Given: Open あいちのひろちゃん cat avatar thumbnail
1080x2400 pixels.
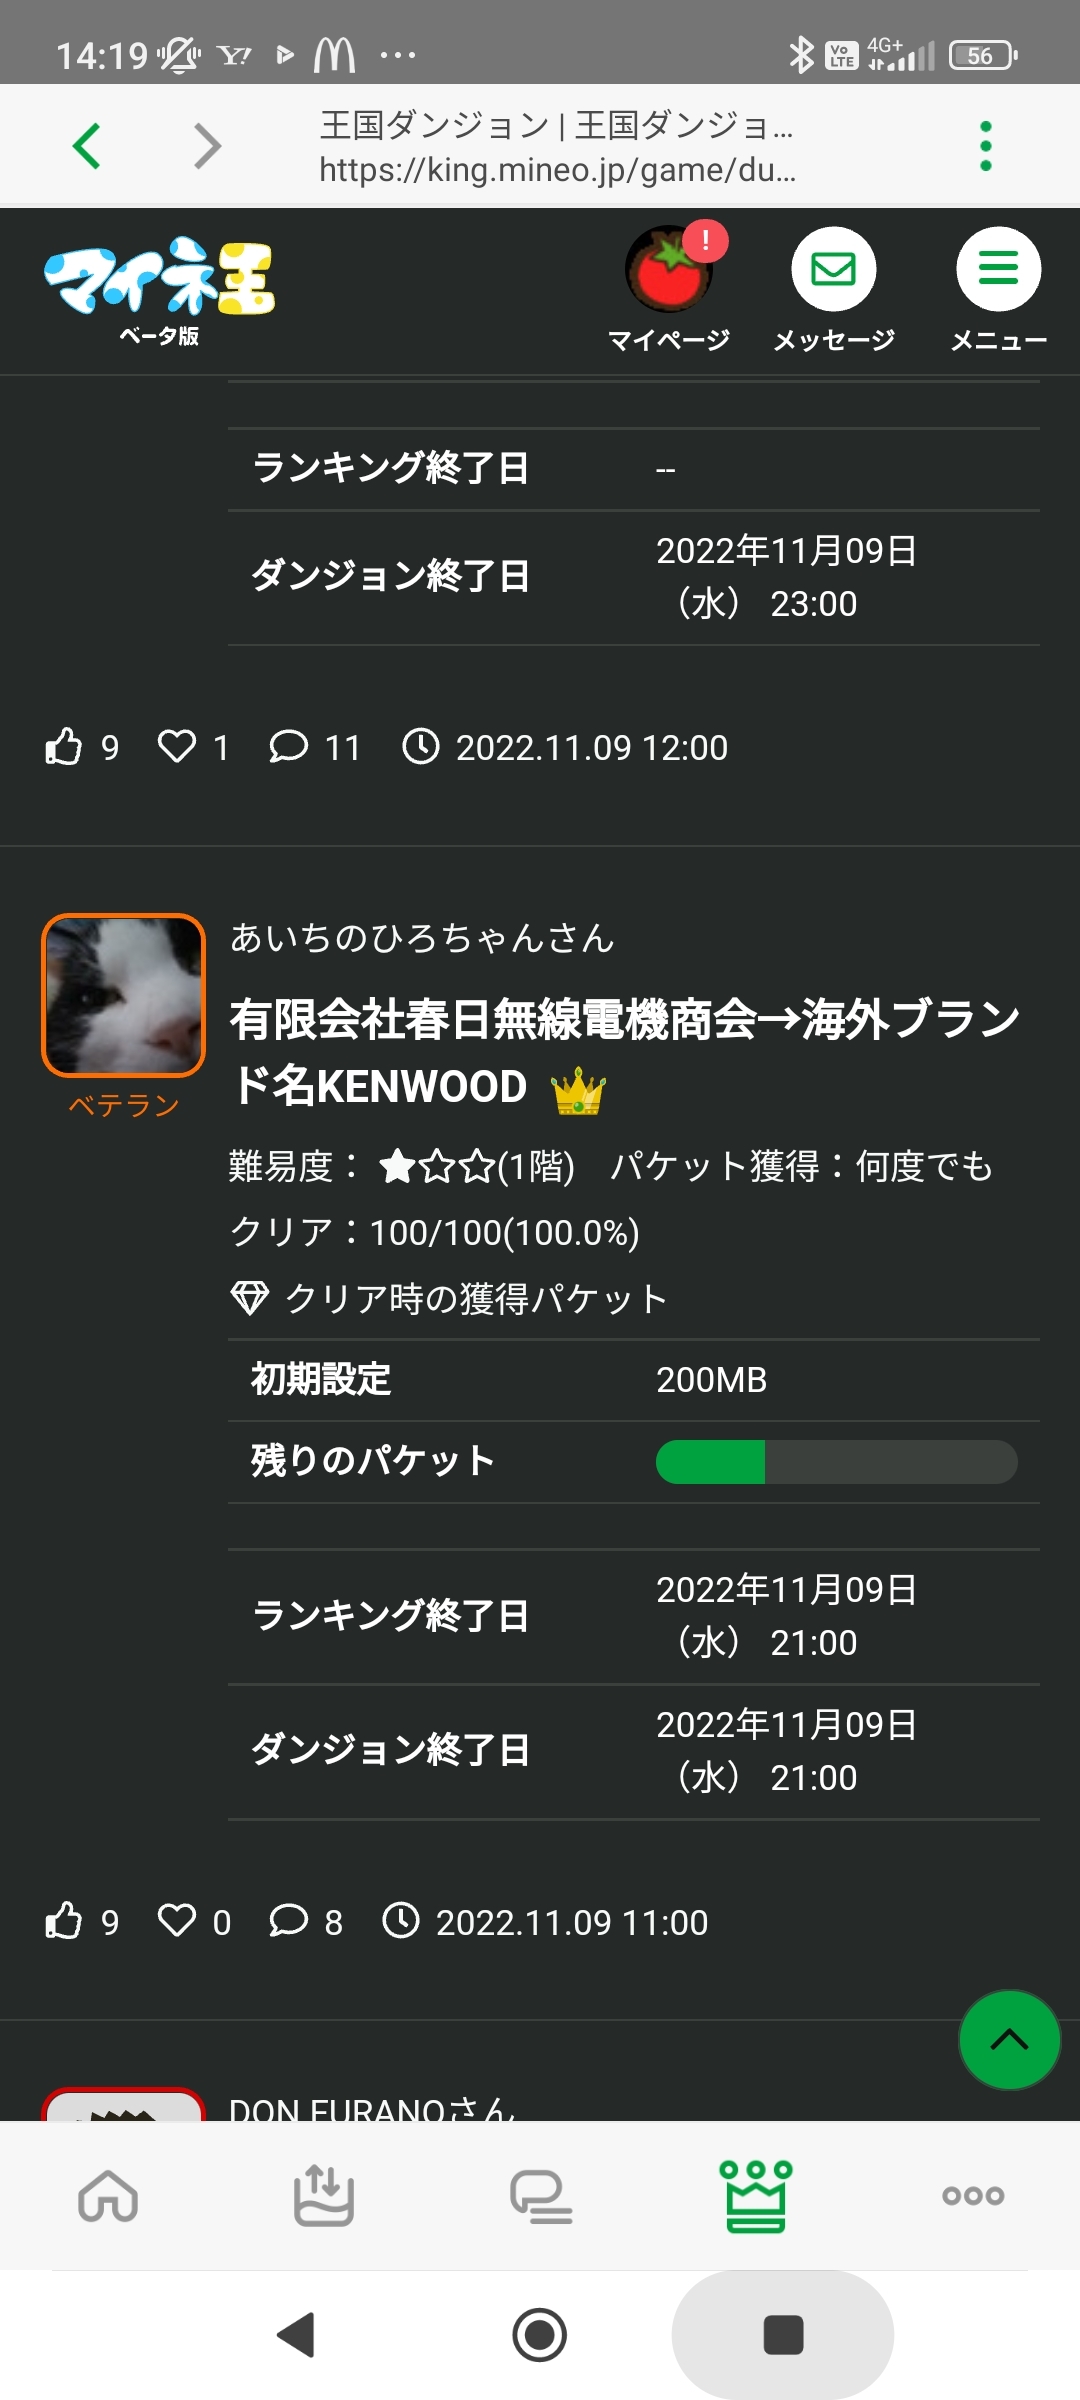Looking at the screenshot, I should pos(123,995).
